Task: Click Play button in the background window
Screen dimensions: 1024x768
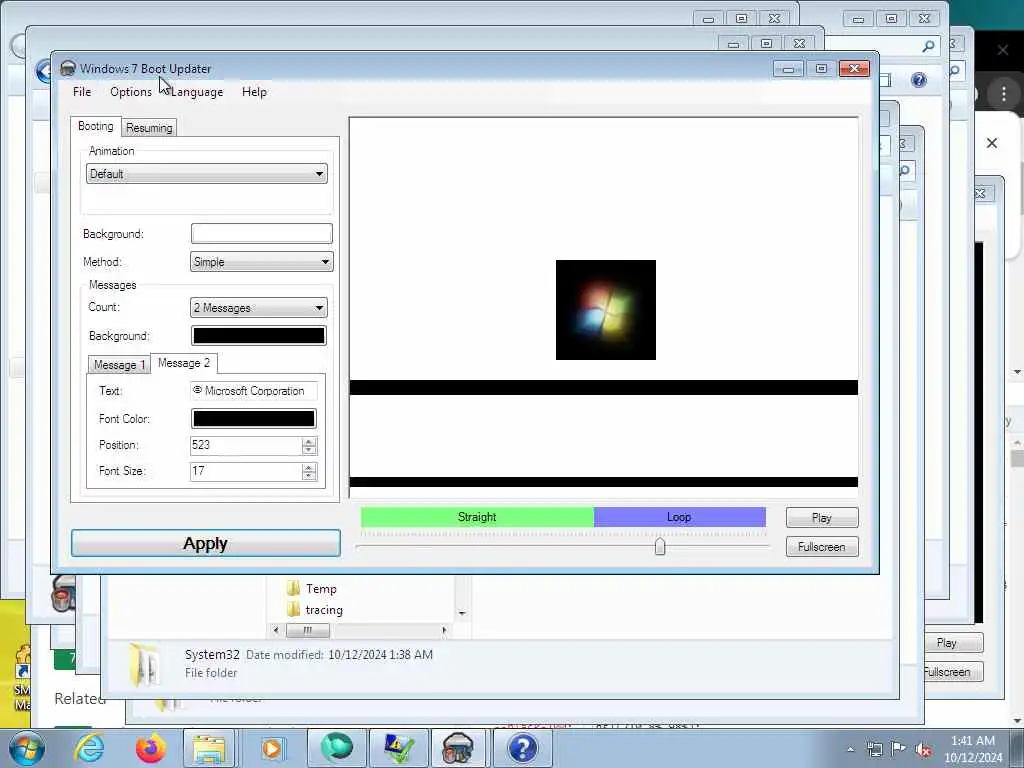Action: pos(946,643)
